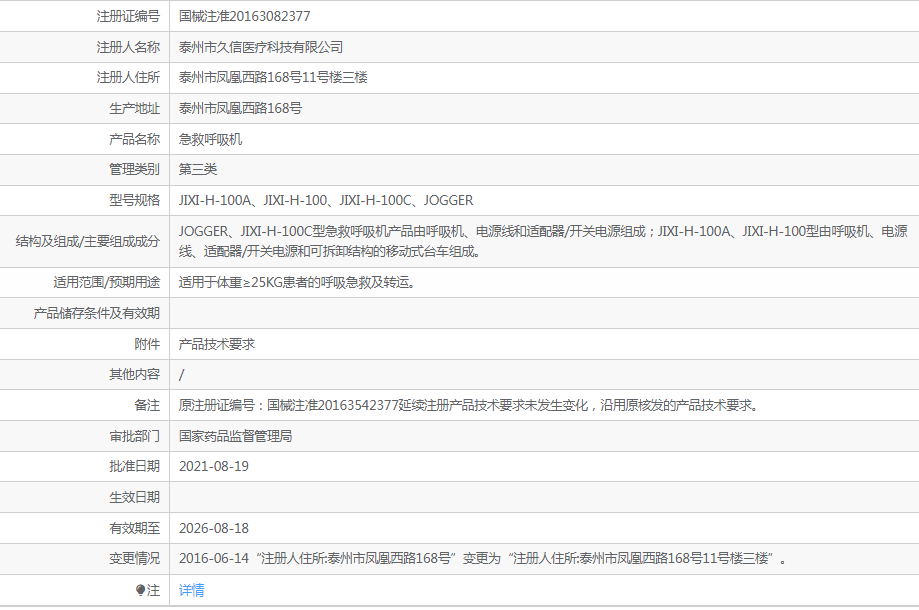Click the 备注 label
The height and width of the screenshot is (610, 919).
click(x=147, y=405)
